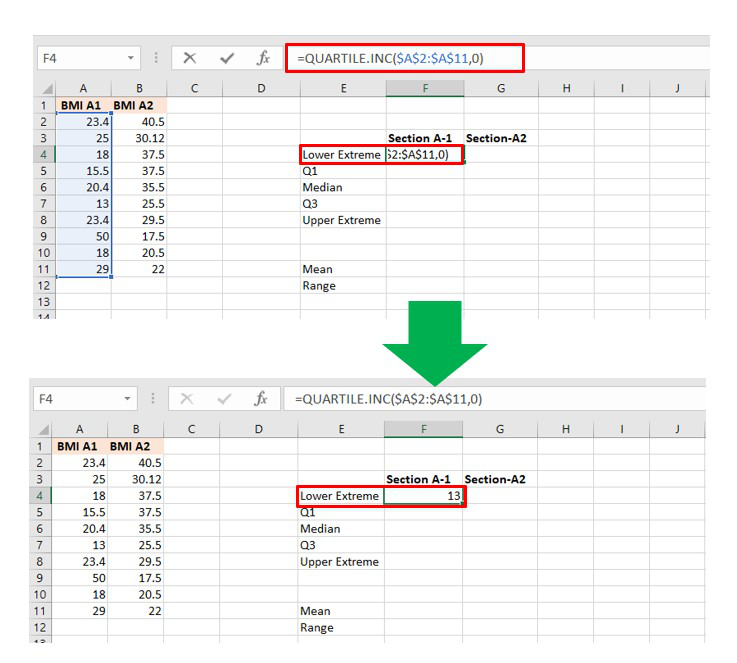Select column F header in bottom sheet
This screenshot has height=663, width=737.
click(x=423, y=429)
